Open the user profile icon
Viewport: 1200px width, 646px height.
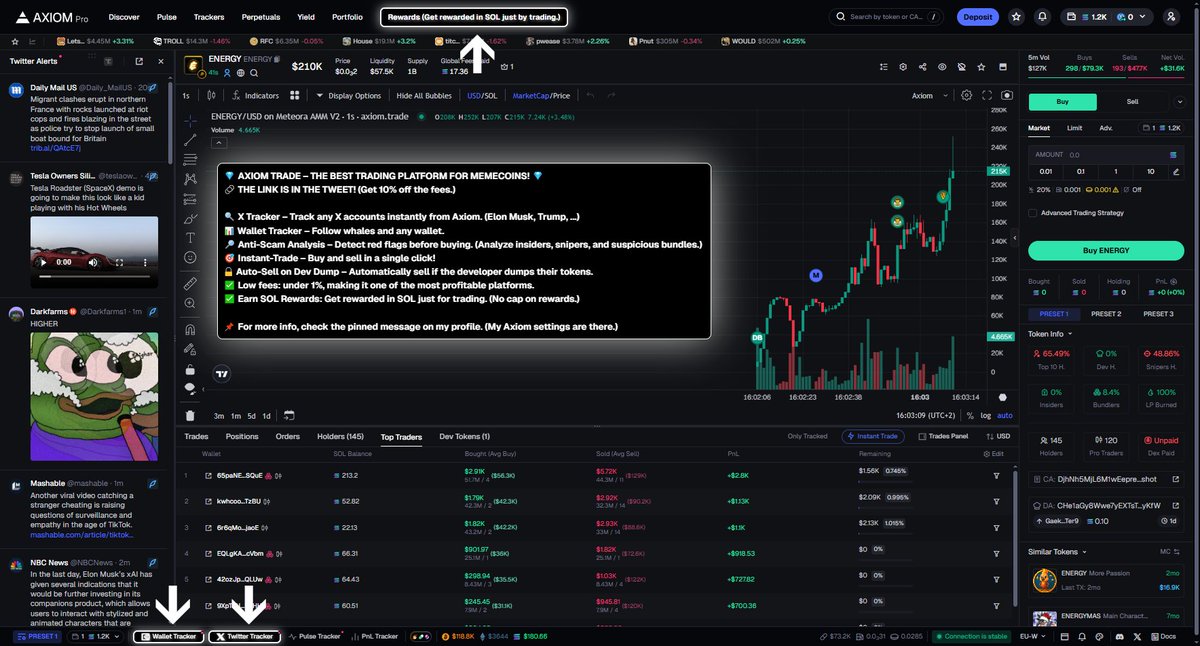click(x=1172, y=17)
